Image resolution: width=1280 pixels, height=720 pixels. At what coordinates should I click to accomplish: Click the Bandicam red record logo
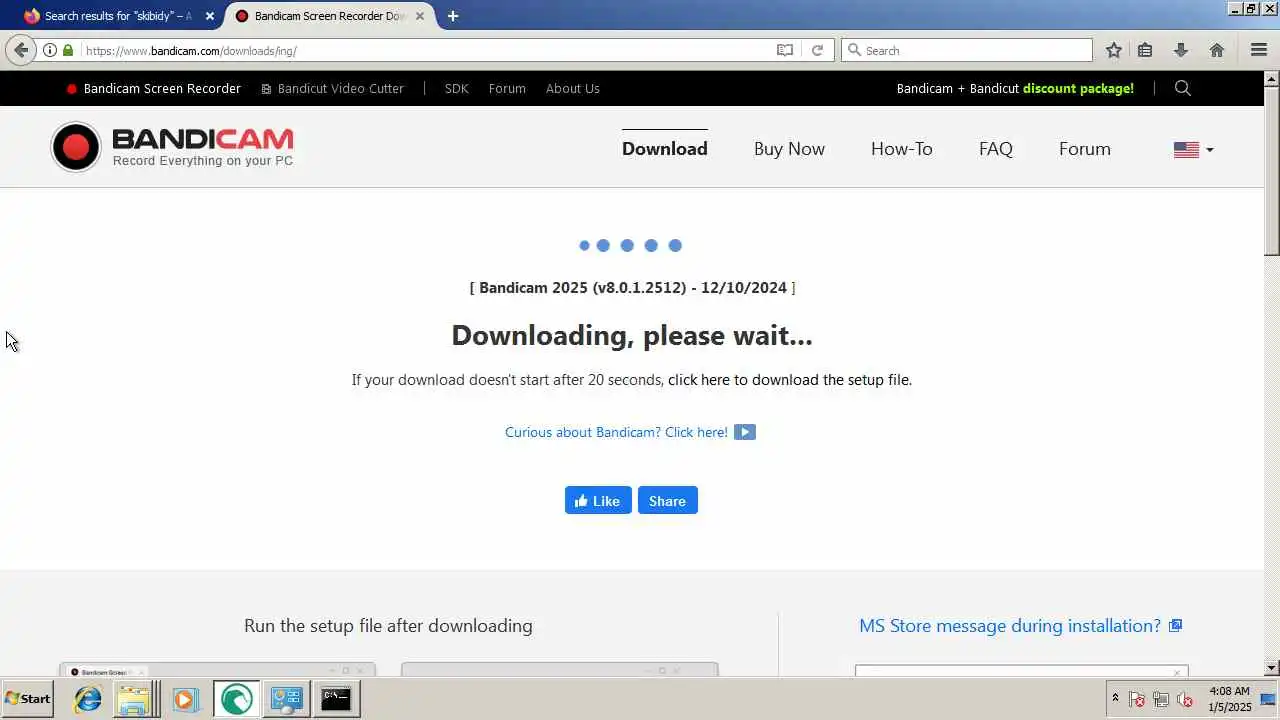point(76,148)
